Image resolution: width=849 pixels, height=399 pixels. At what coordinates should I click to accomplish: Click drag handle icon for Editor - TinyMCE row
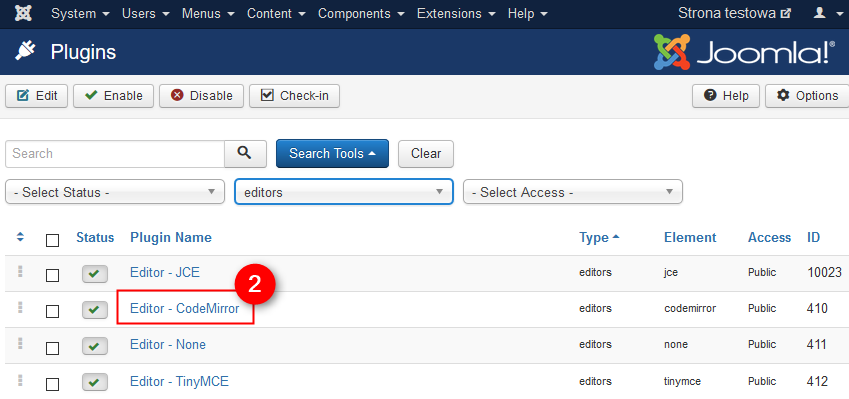pyautogui.click(x=21, y=380)
